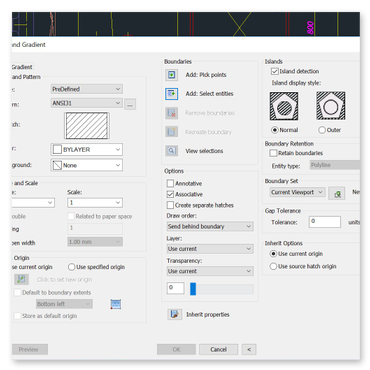The height and width of the screenshot is (370, 370).
Task: Select Use source hatch origin
Action: point(273,266)
